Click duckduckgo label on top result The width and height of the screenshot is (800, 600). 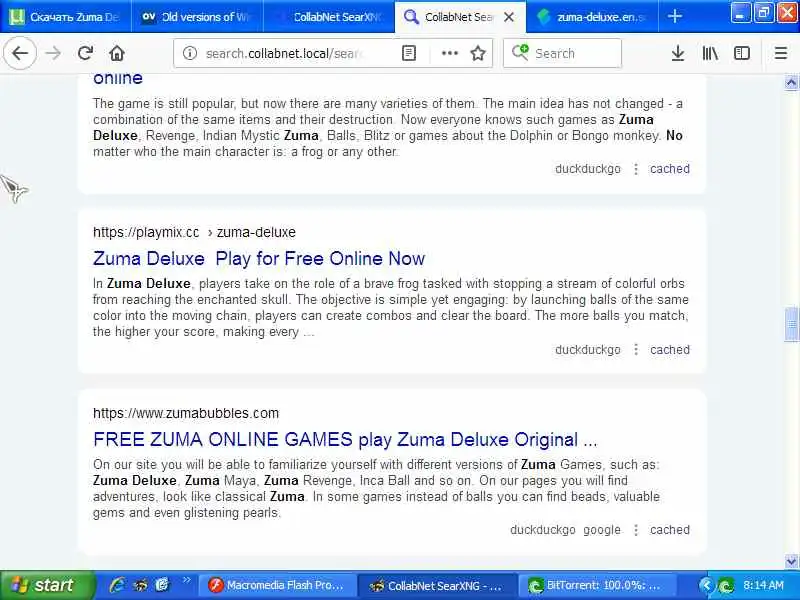point(588,168)
